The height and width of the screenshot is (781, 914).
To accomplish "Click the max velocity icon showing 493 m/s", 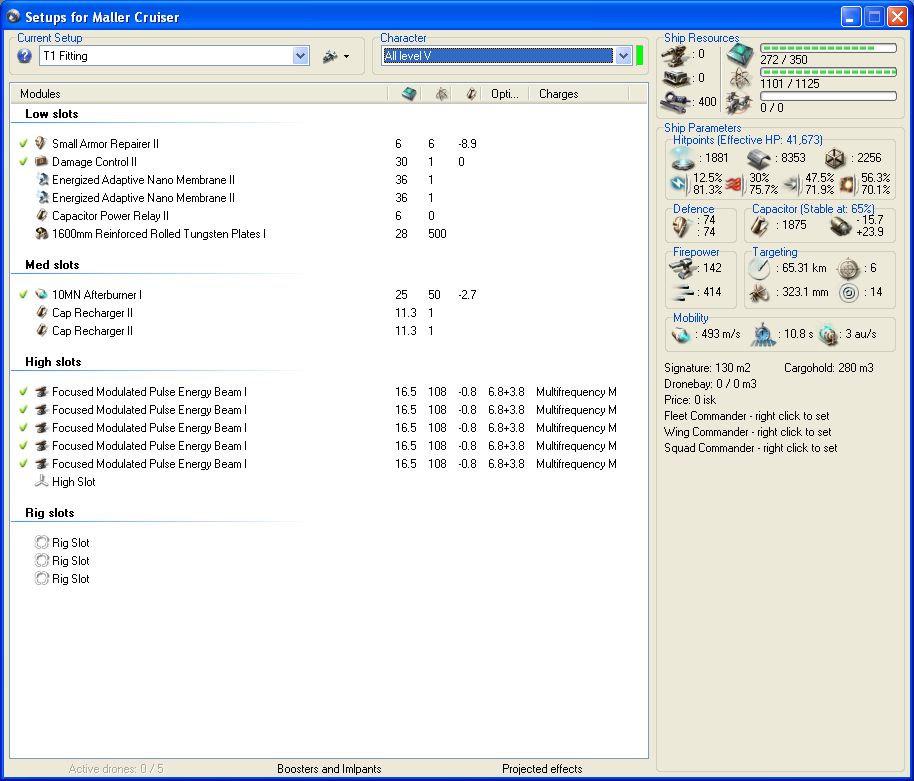I will [x=680, y=335].
